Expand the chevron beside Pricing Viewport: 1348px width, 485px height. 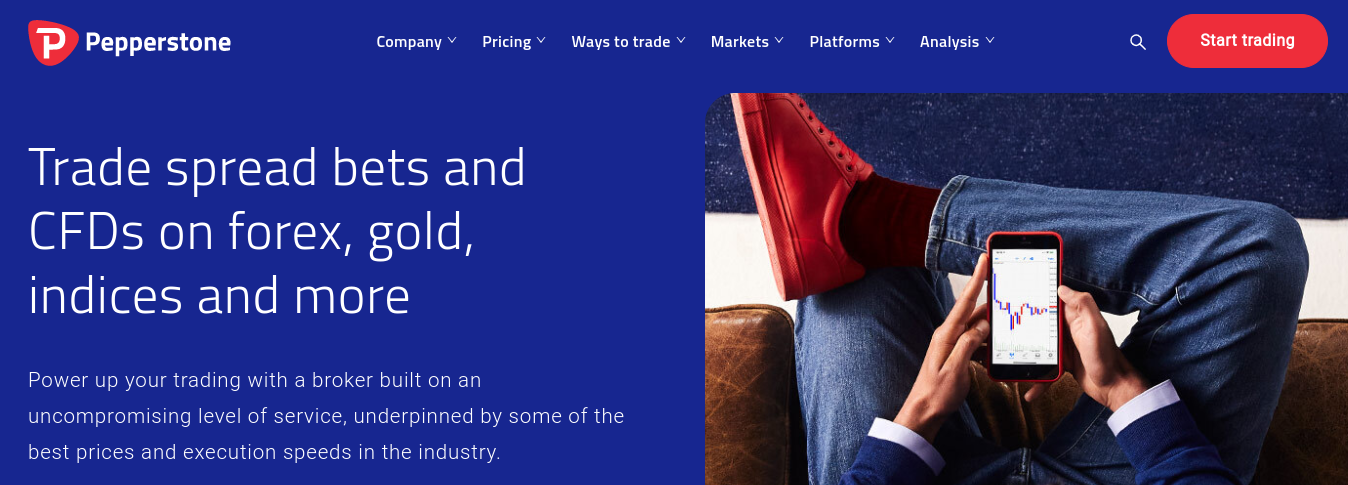541,41
